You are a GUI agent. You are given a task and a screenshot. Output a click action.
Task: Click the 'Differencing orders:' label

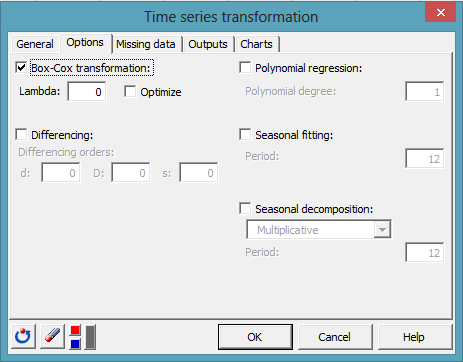[66, 152]
